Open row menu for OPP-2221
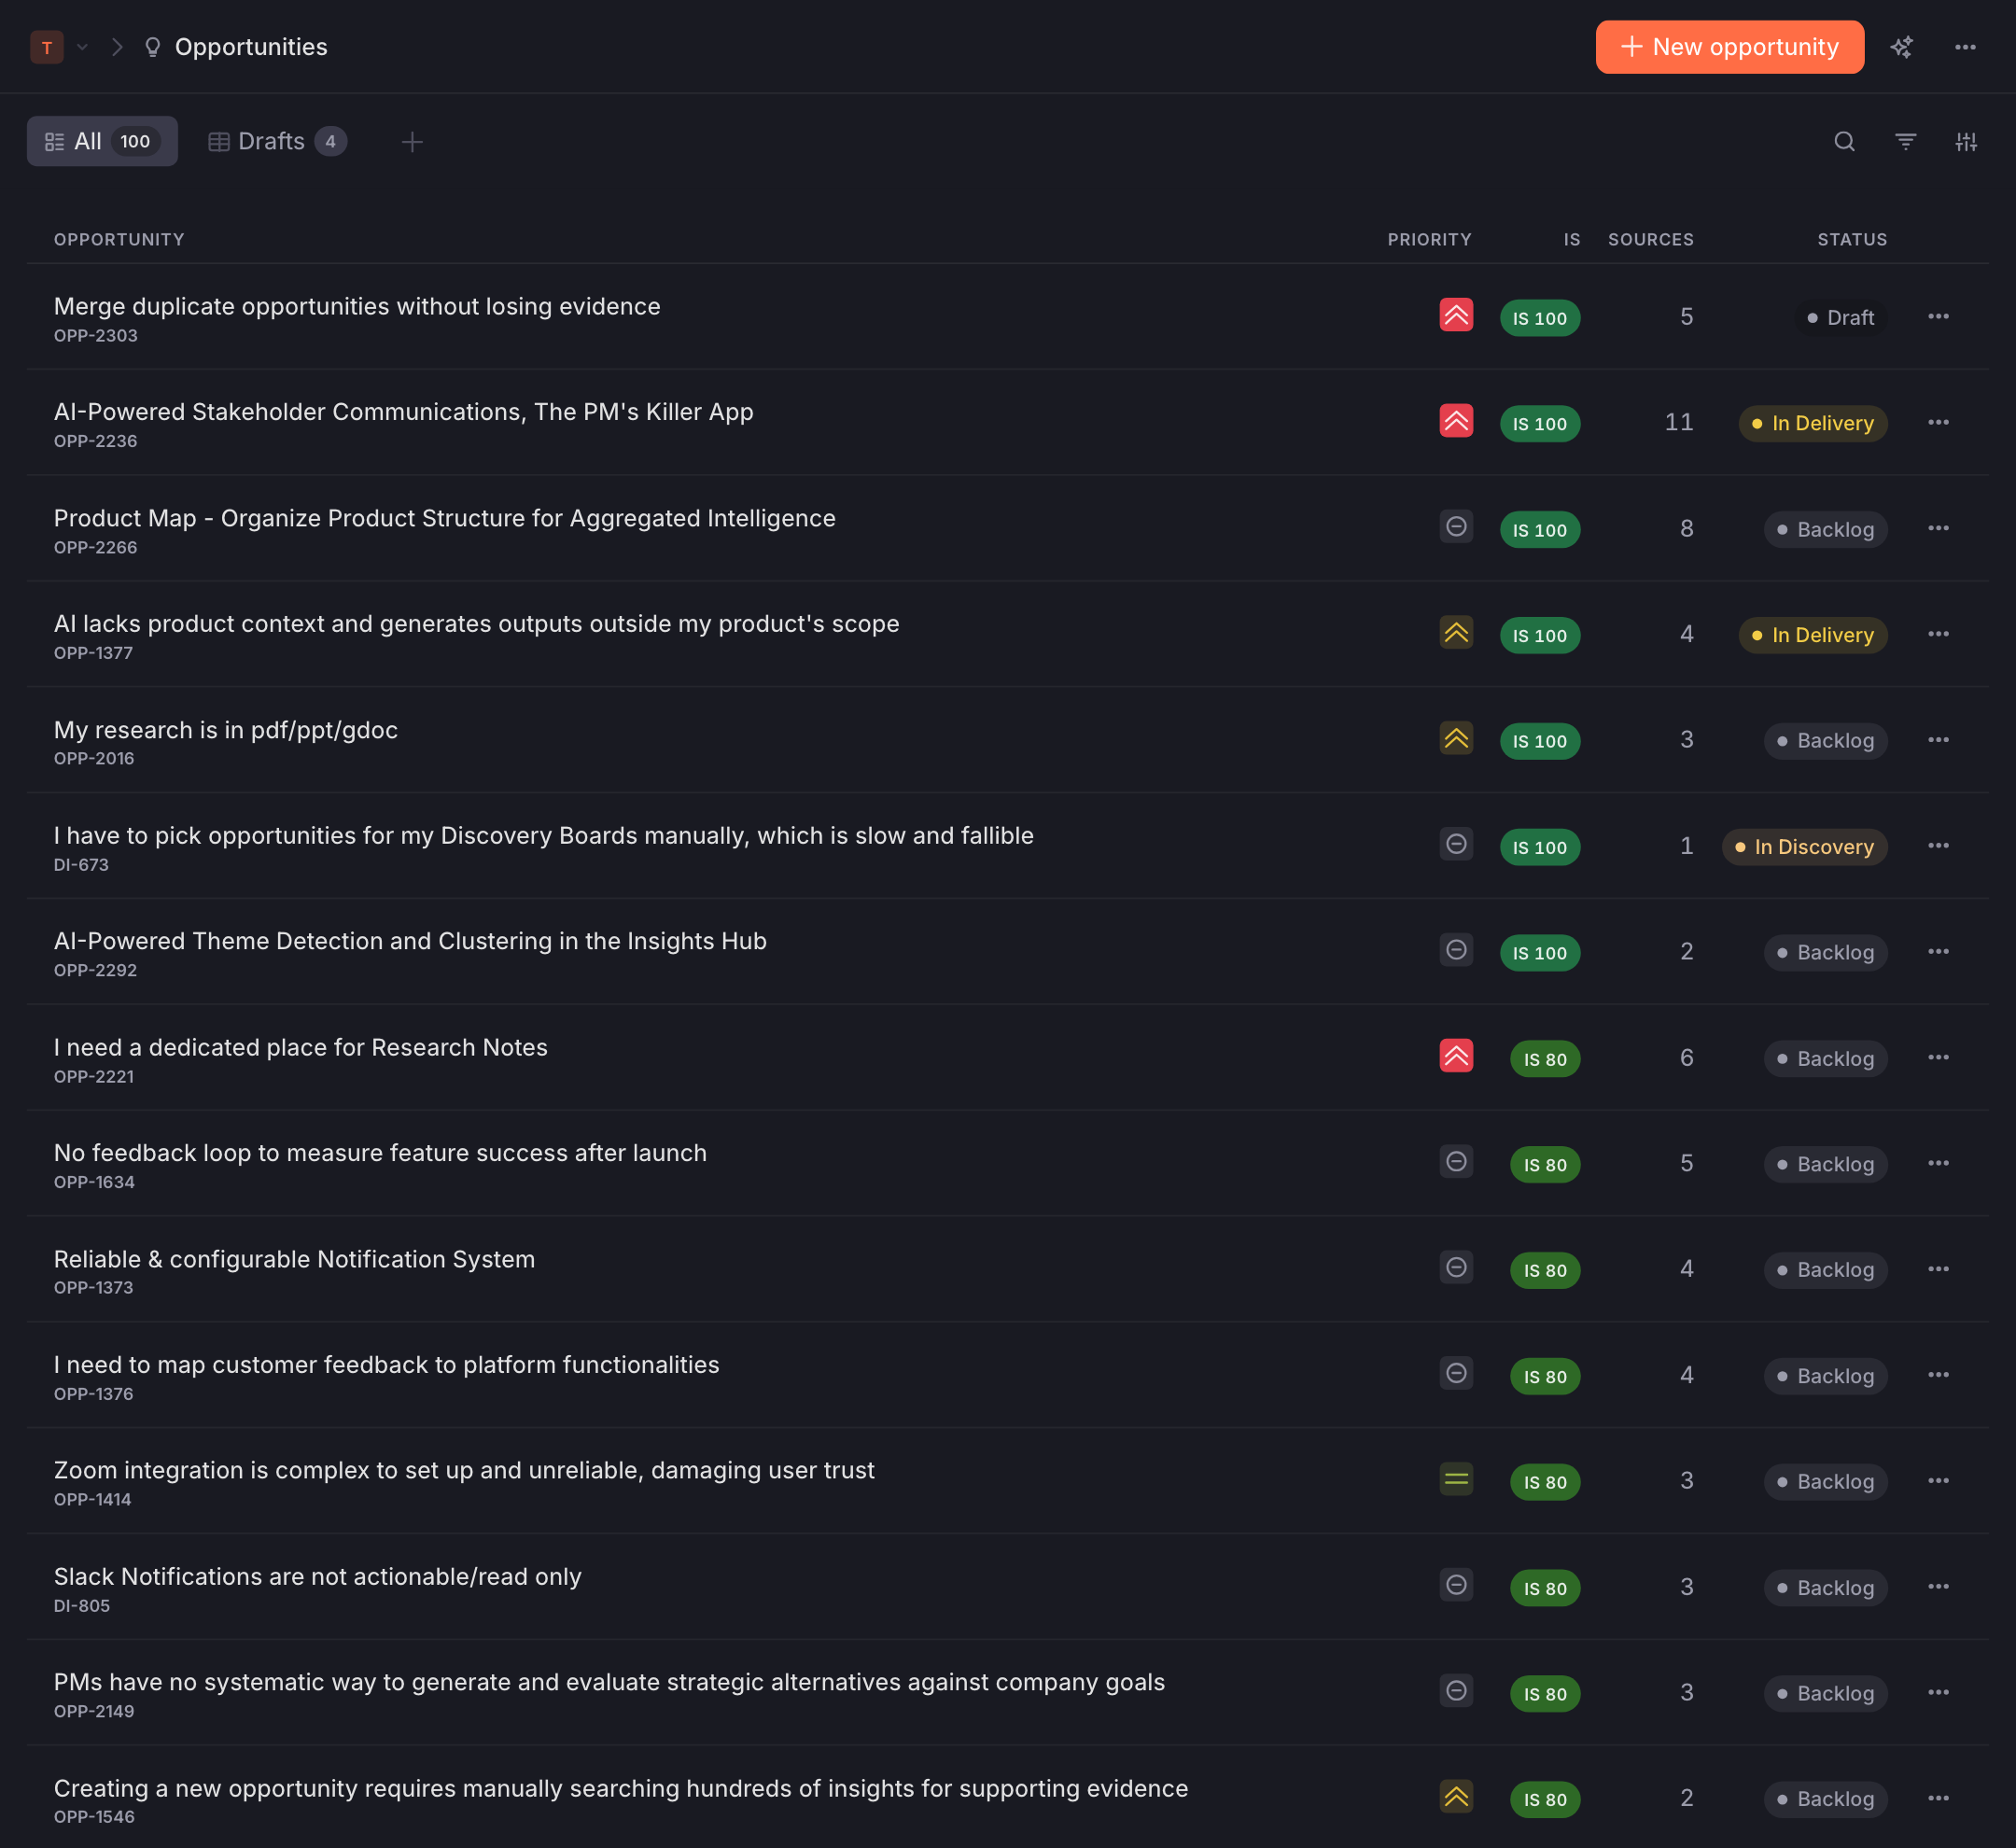 coord(1938,1057)
